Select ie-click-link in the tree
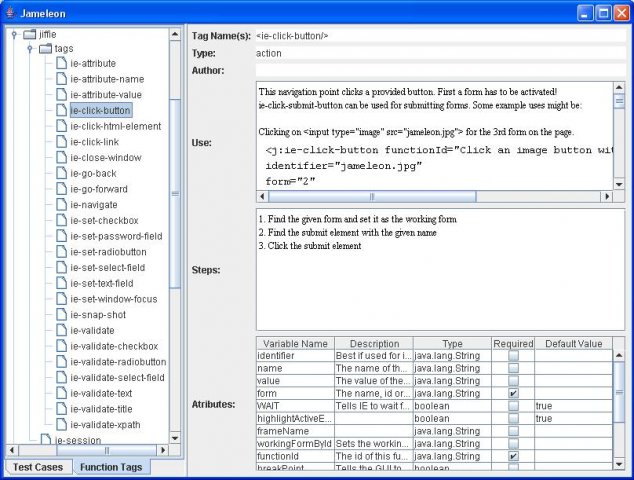Image resolution: width=634 pixels, height=480 pixels. 94,142
